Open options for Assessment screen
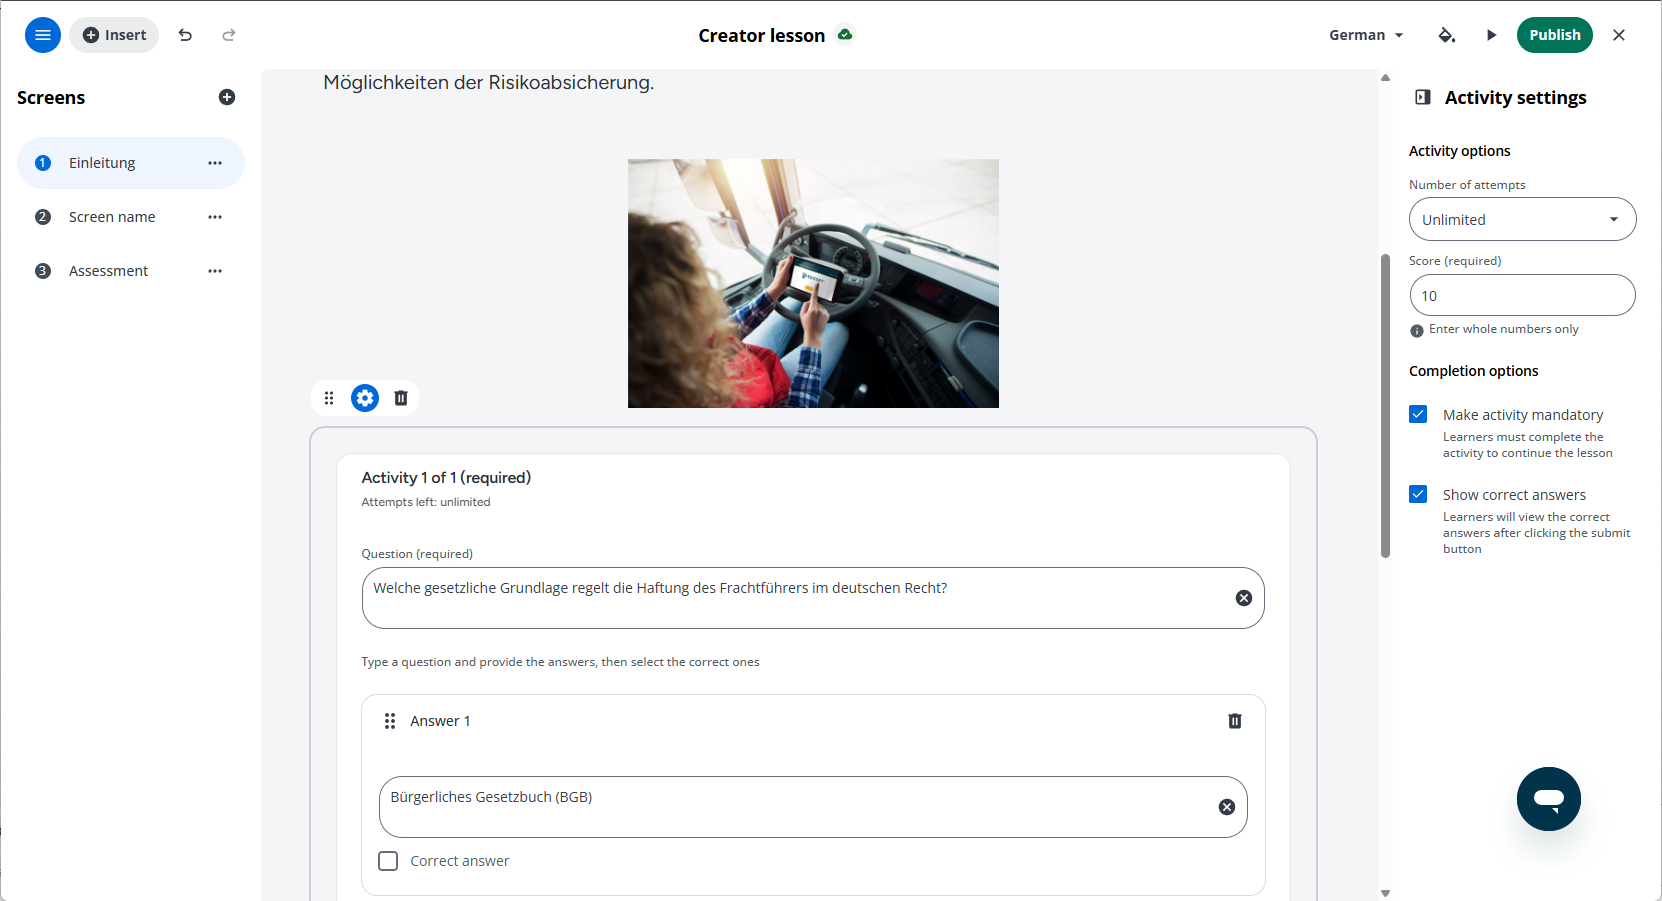The image size is (1662, 901). pyautogui.click(x=215, y=271)
